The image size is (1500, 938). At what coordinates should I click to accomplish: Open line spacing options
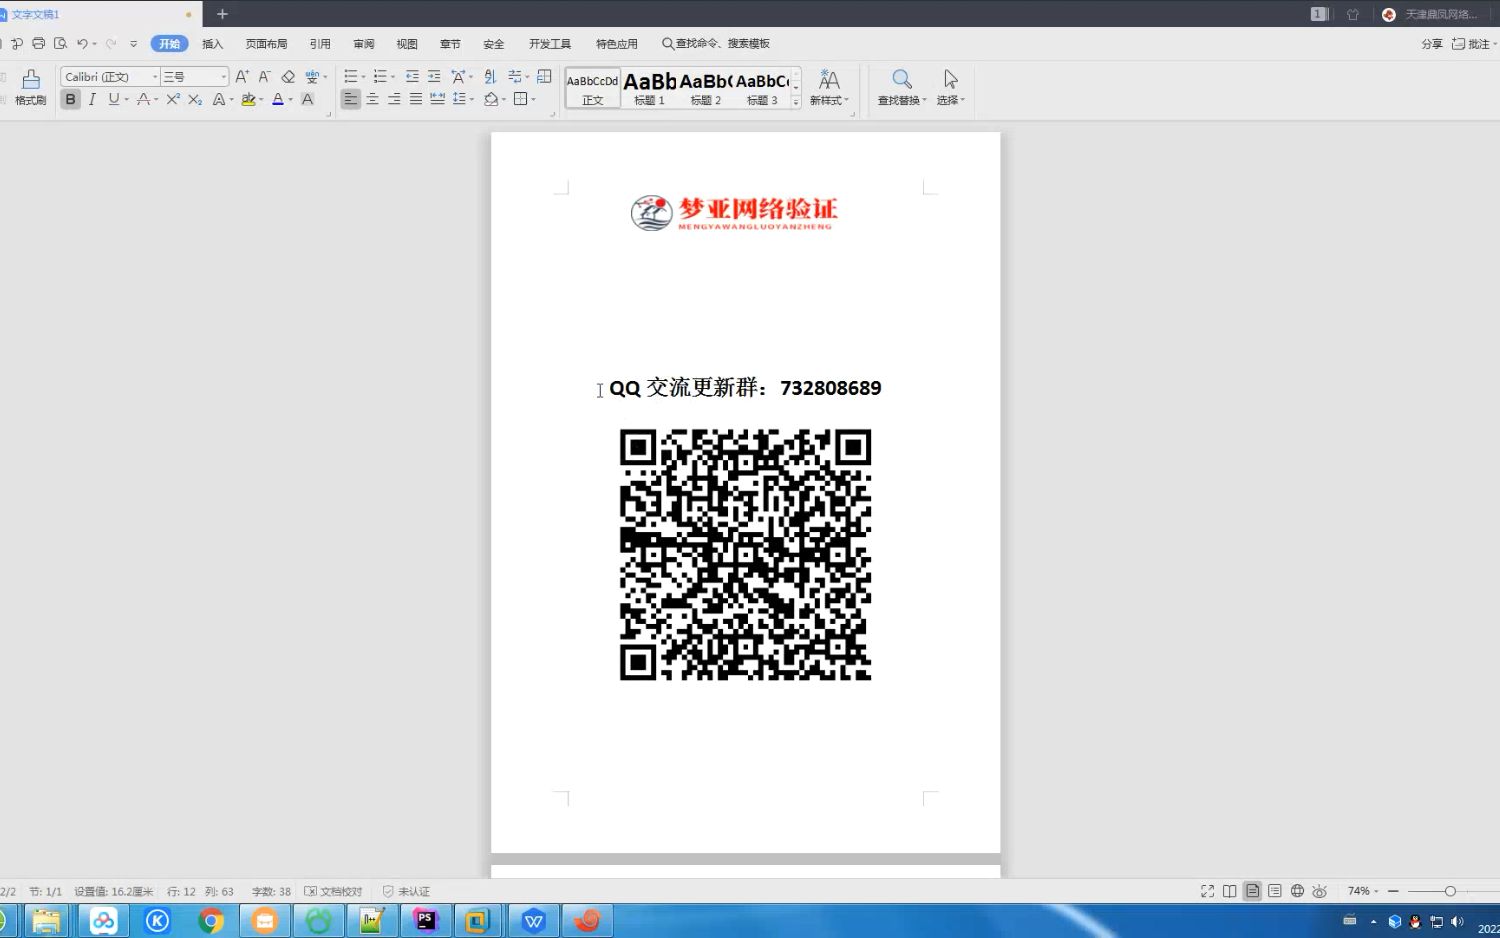coord(462,99)
